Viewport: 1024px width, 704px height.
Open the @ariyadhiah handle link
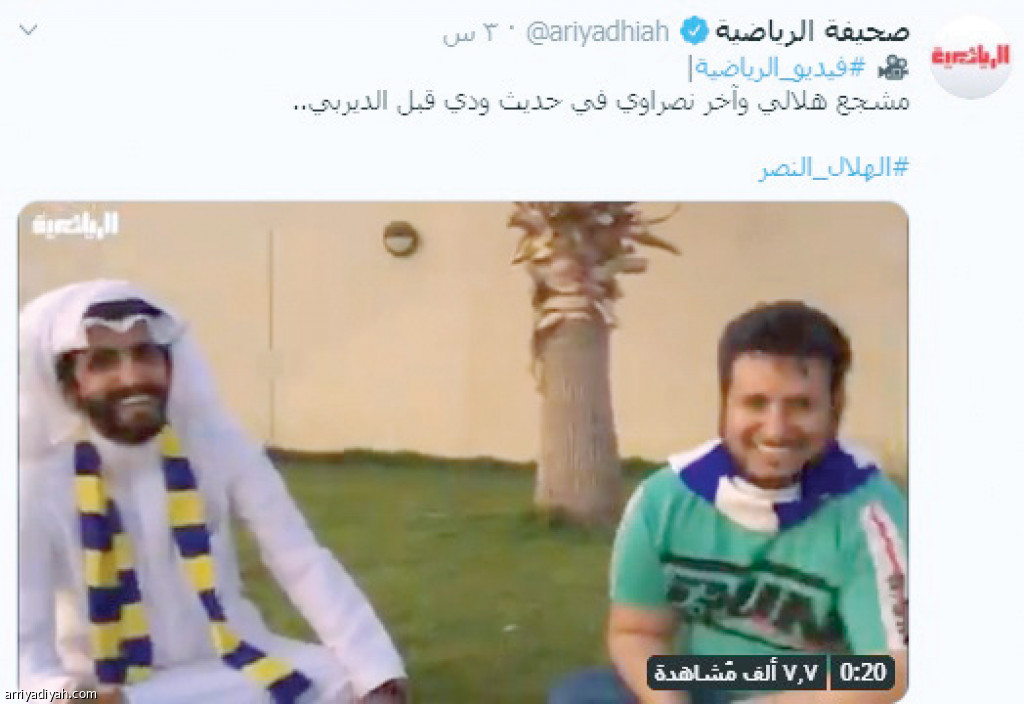pyautogui.click(x=598, y=32)
